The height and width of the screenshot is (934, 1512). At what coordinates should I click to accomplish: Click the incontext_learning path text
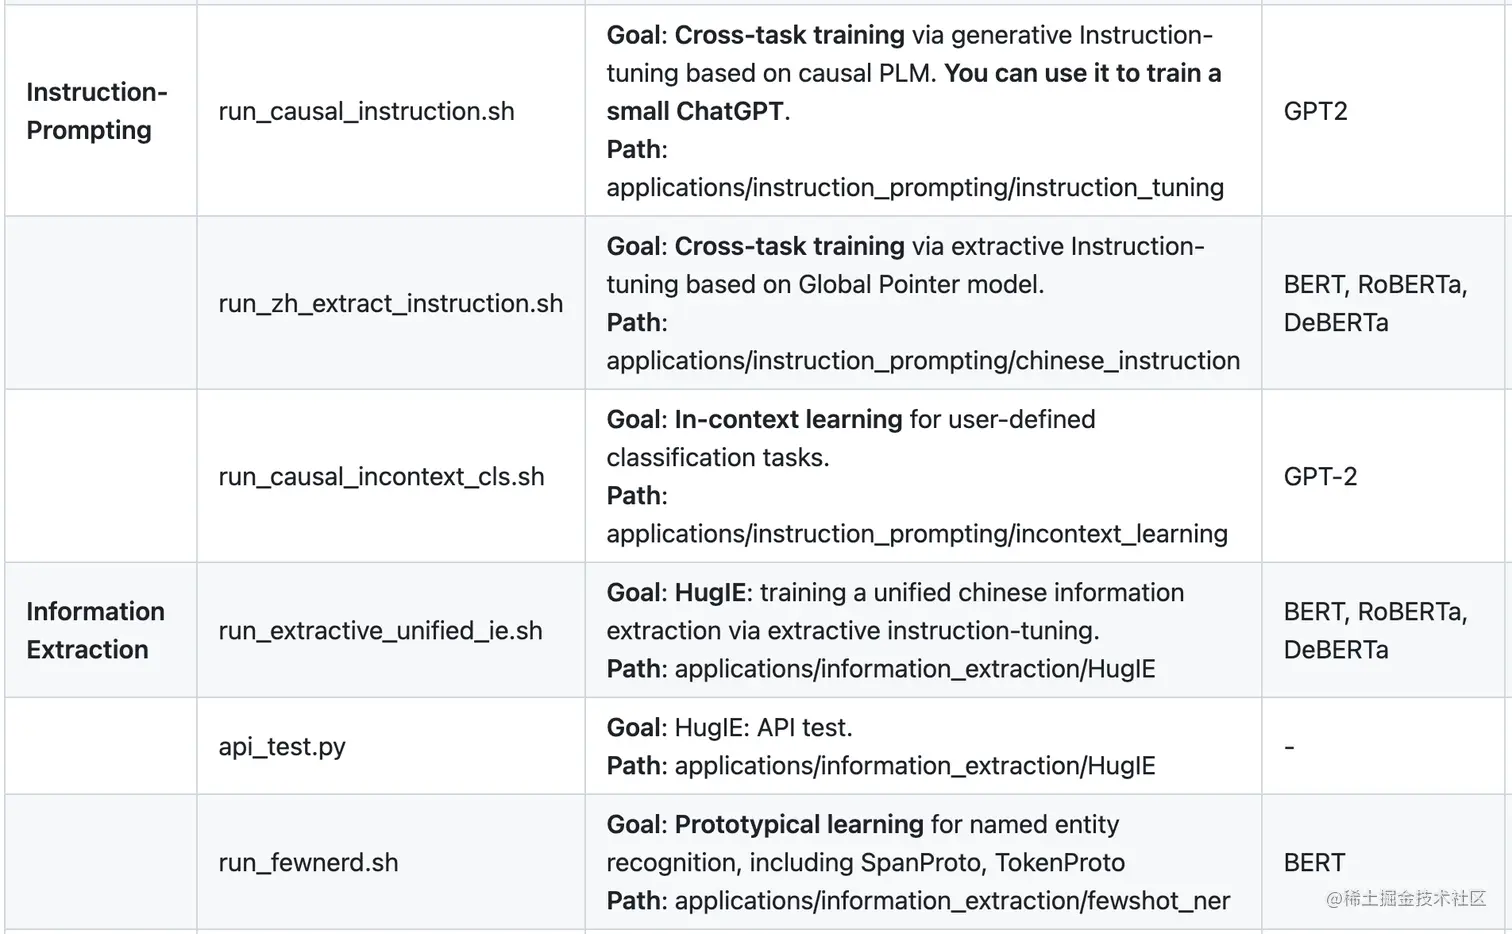916,533
